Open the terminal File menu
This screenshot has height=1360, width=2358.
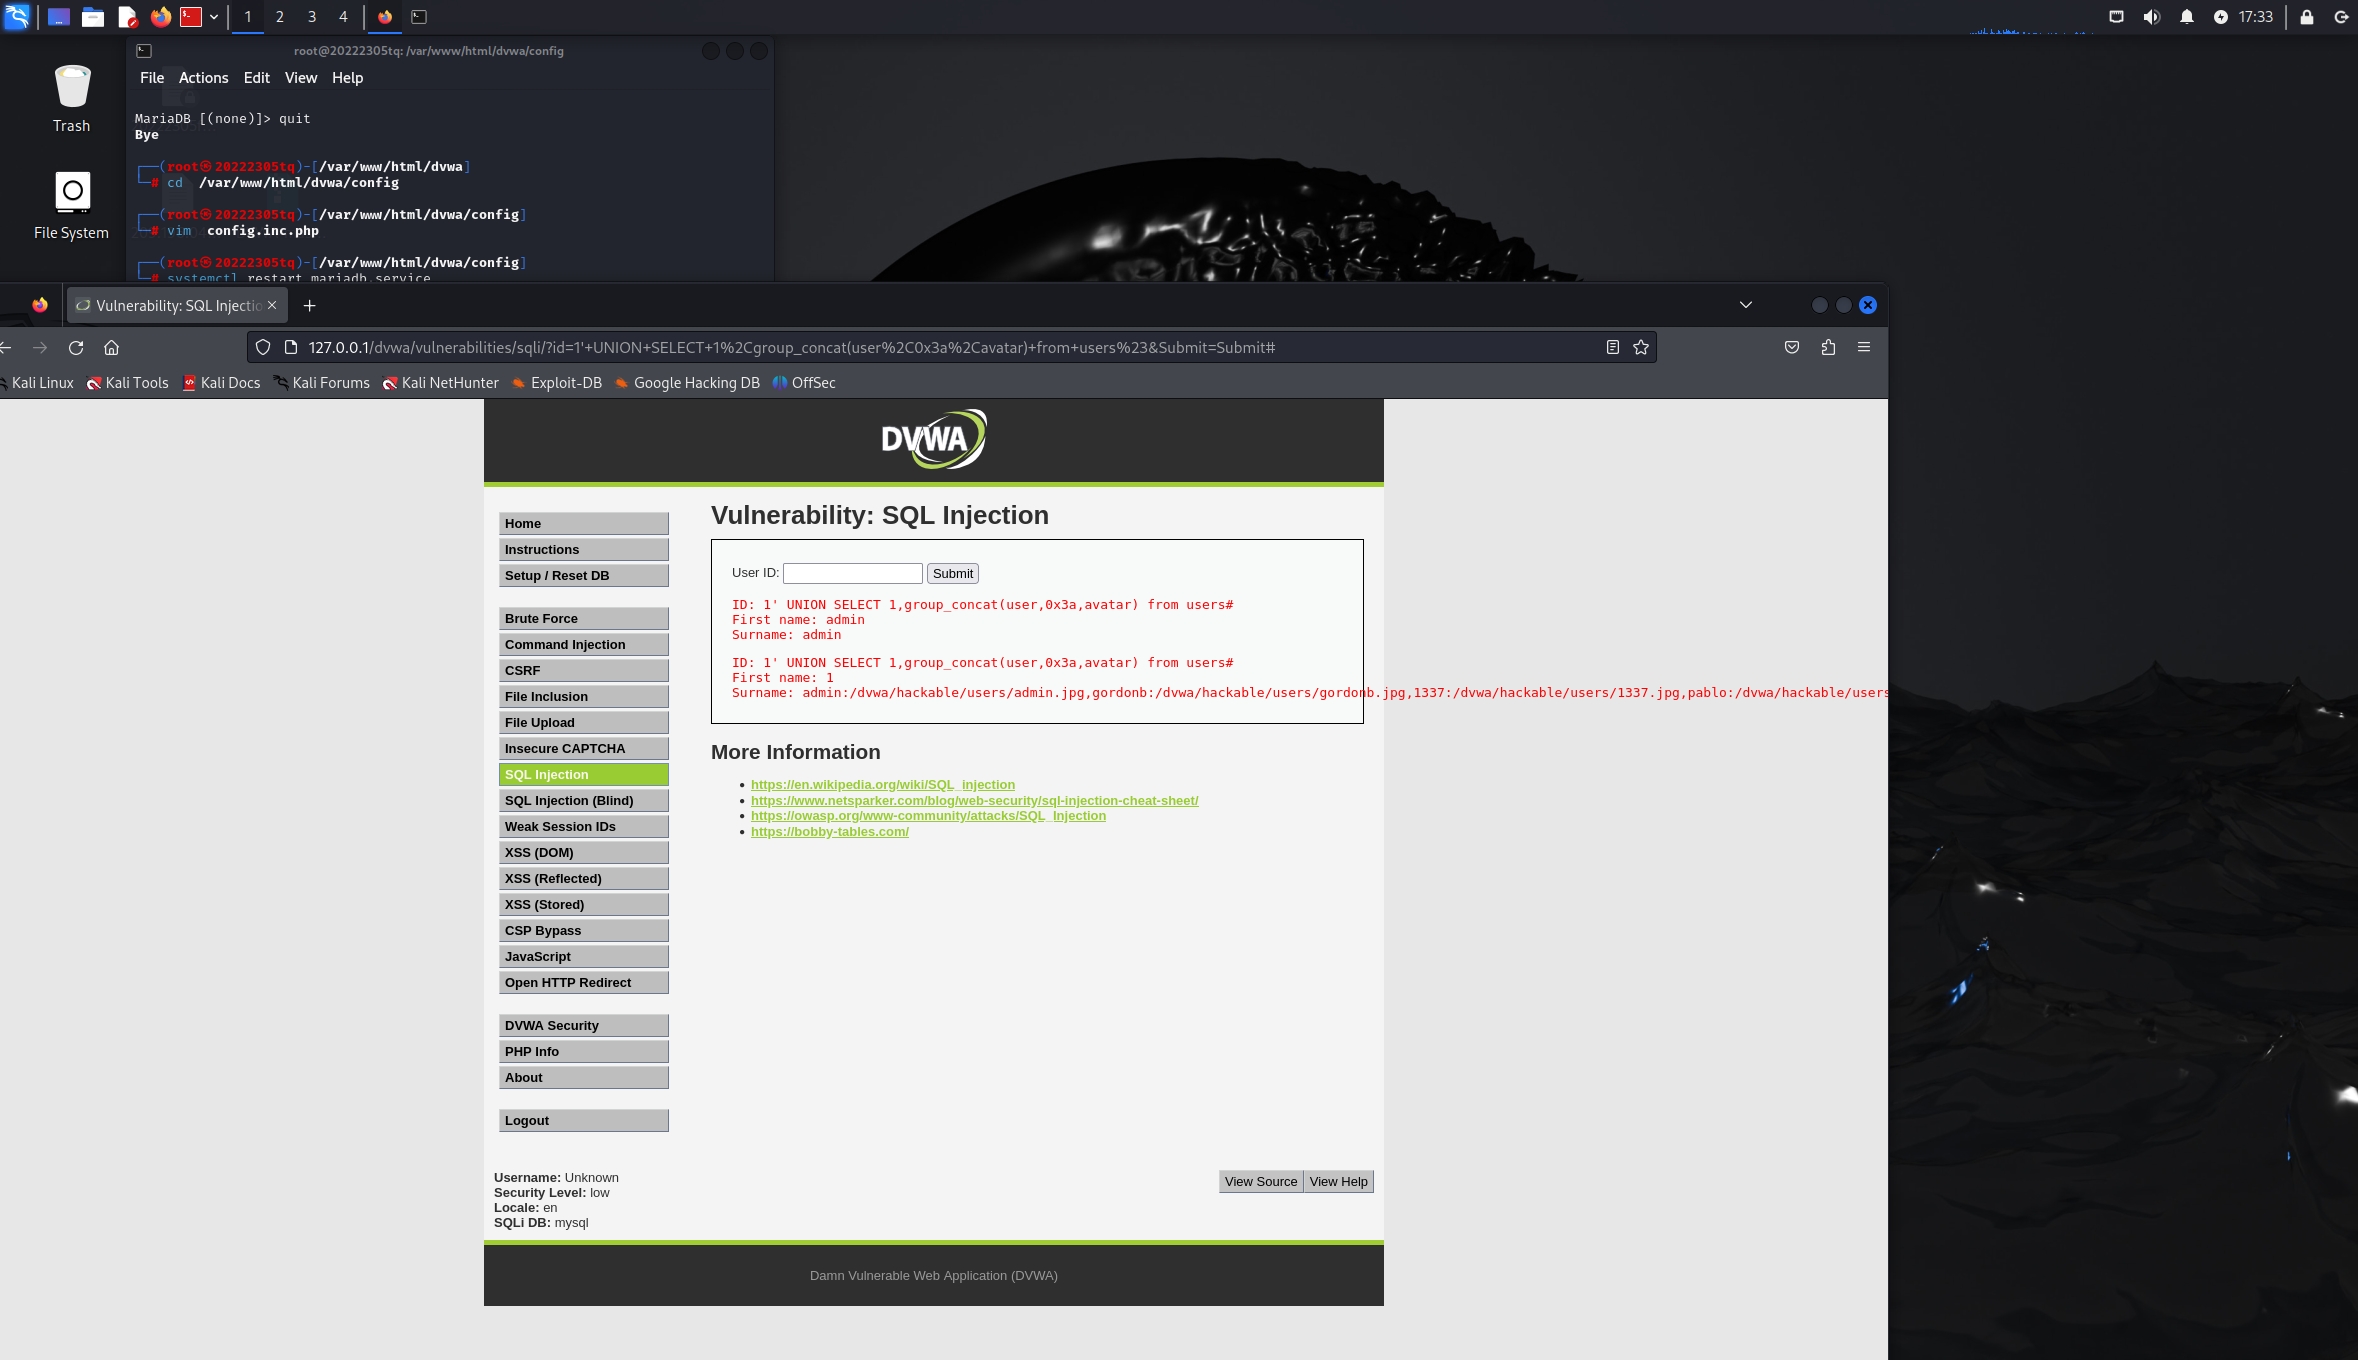pyautogui.click(x=152, y=78)
